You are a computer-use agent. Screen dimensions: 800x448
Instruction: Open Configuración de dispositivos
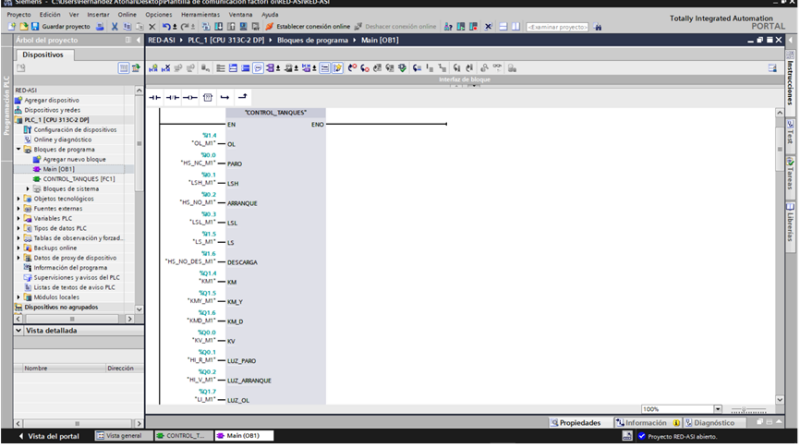(x=74, y=130)
